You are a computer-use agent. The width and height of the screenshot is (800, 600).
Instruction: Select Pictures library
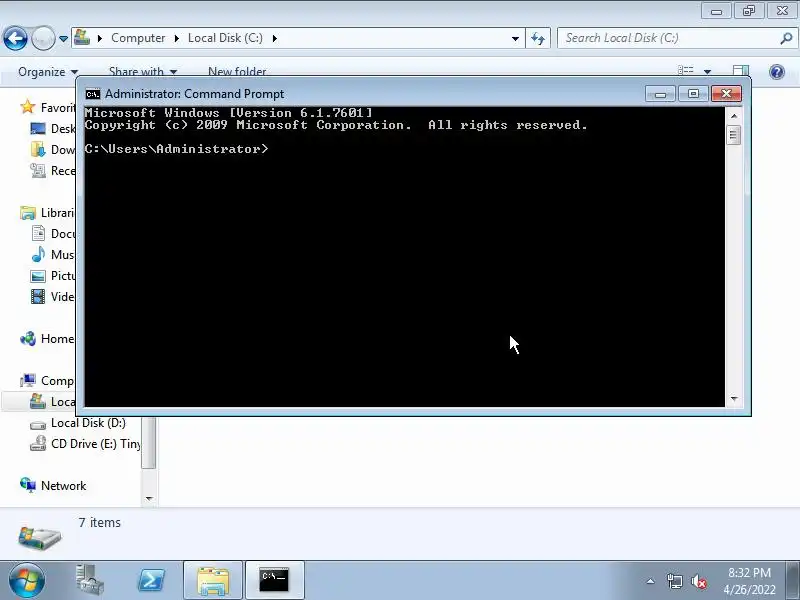coord(53,276)
